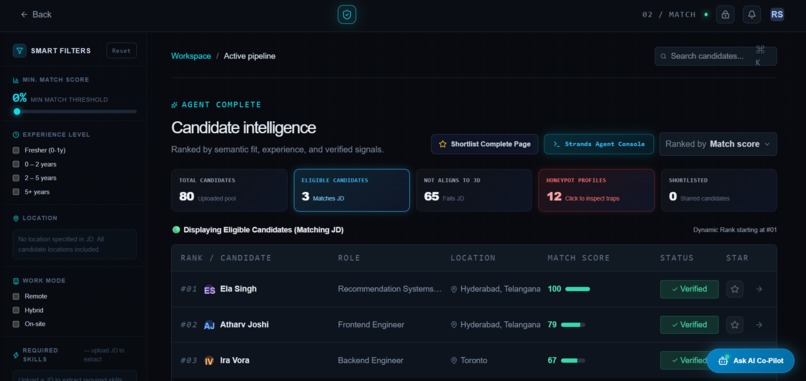
Task: Click the Frontend Engineer role cell
Action: [371, 324]
